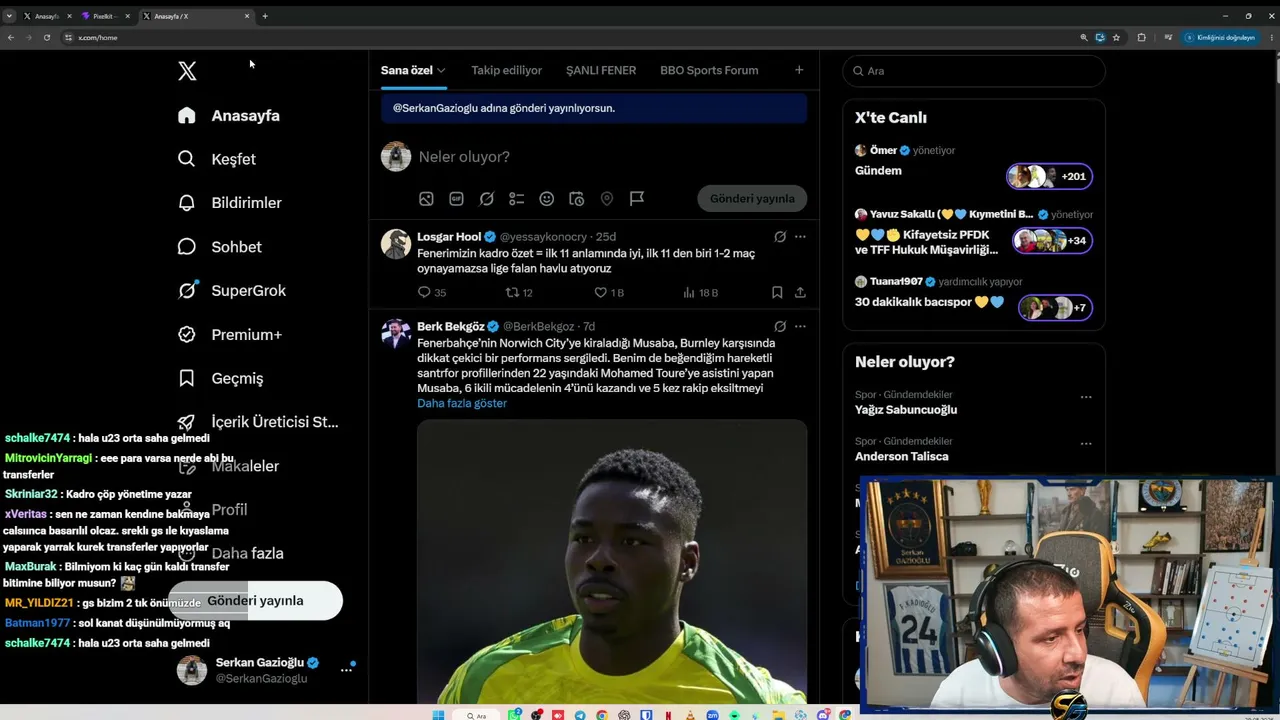Open Anderson Talisca trending topic
The image size is (1280, 720).
902,457
